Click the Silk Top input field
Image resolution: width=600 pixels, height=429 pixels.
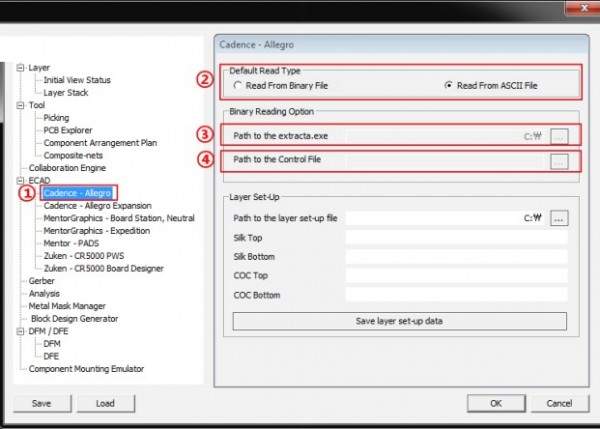click(456, 238)
